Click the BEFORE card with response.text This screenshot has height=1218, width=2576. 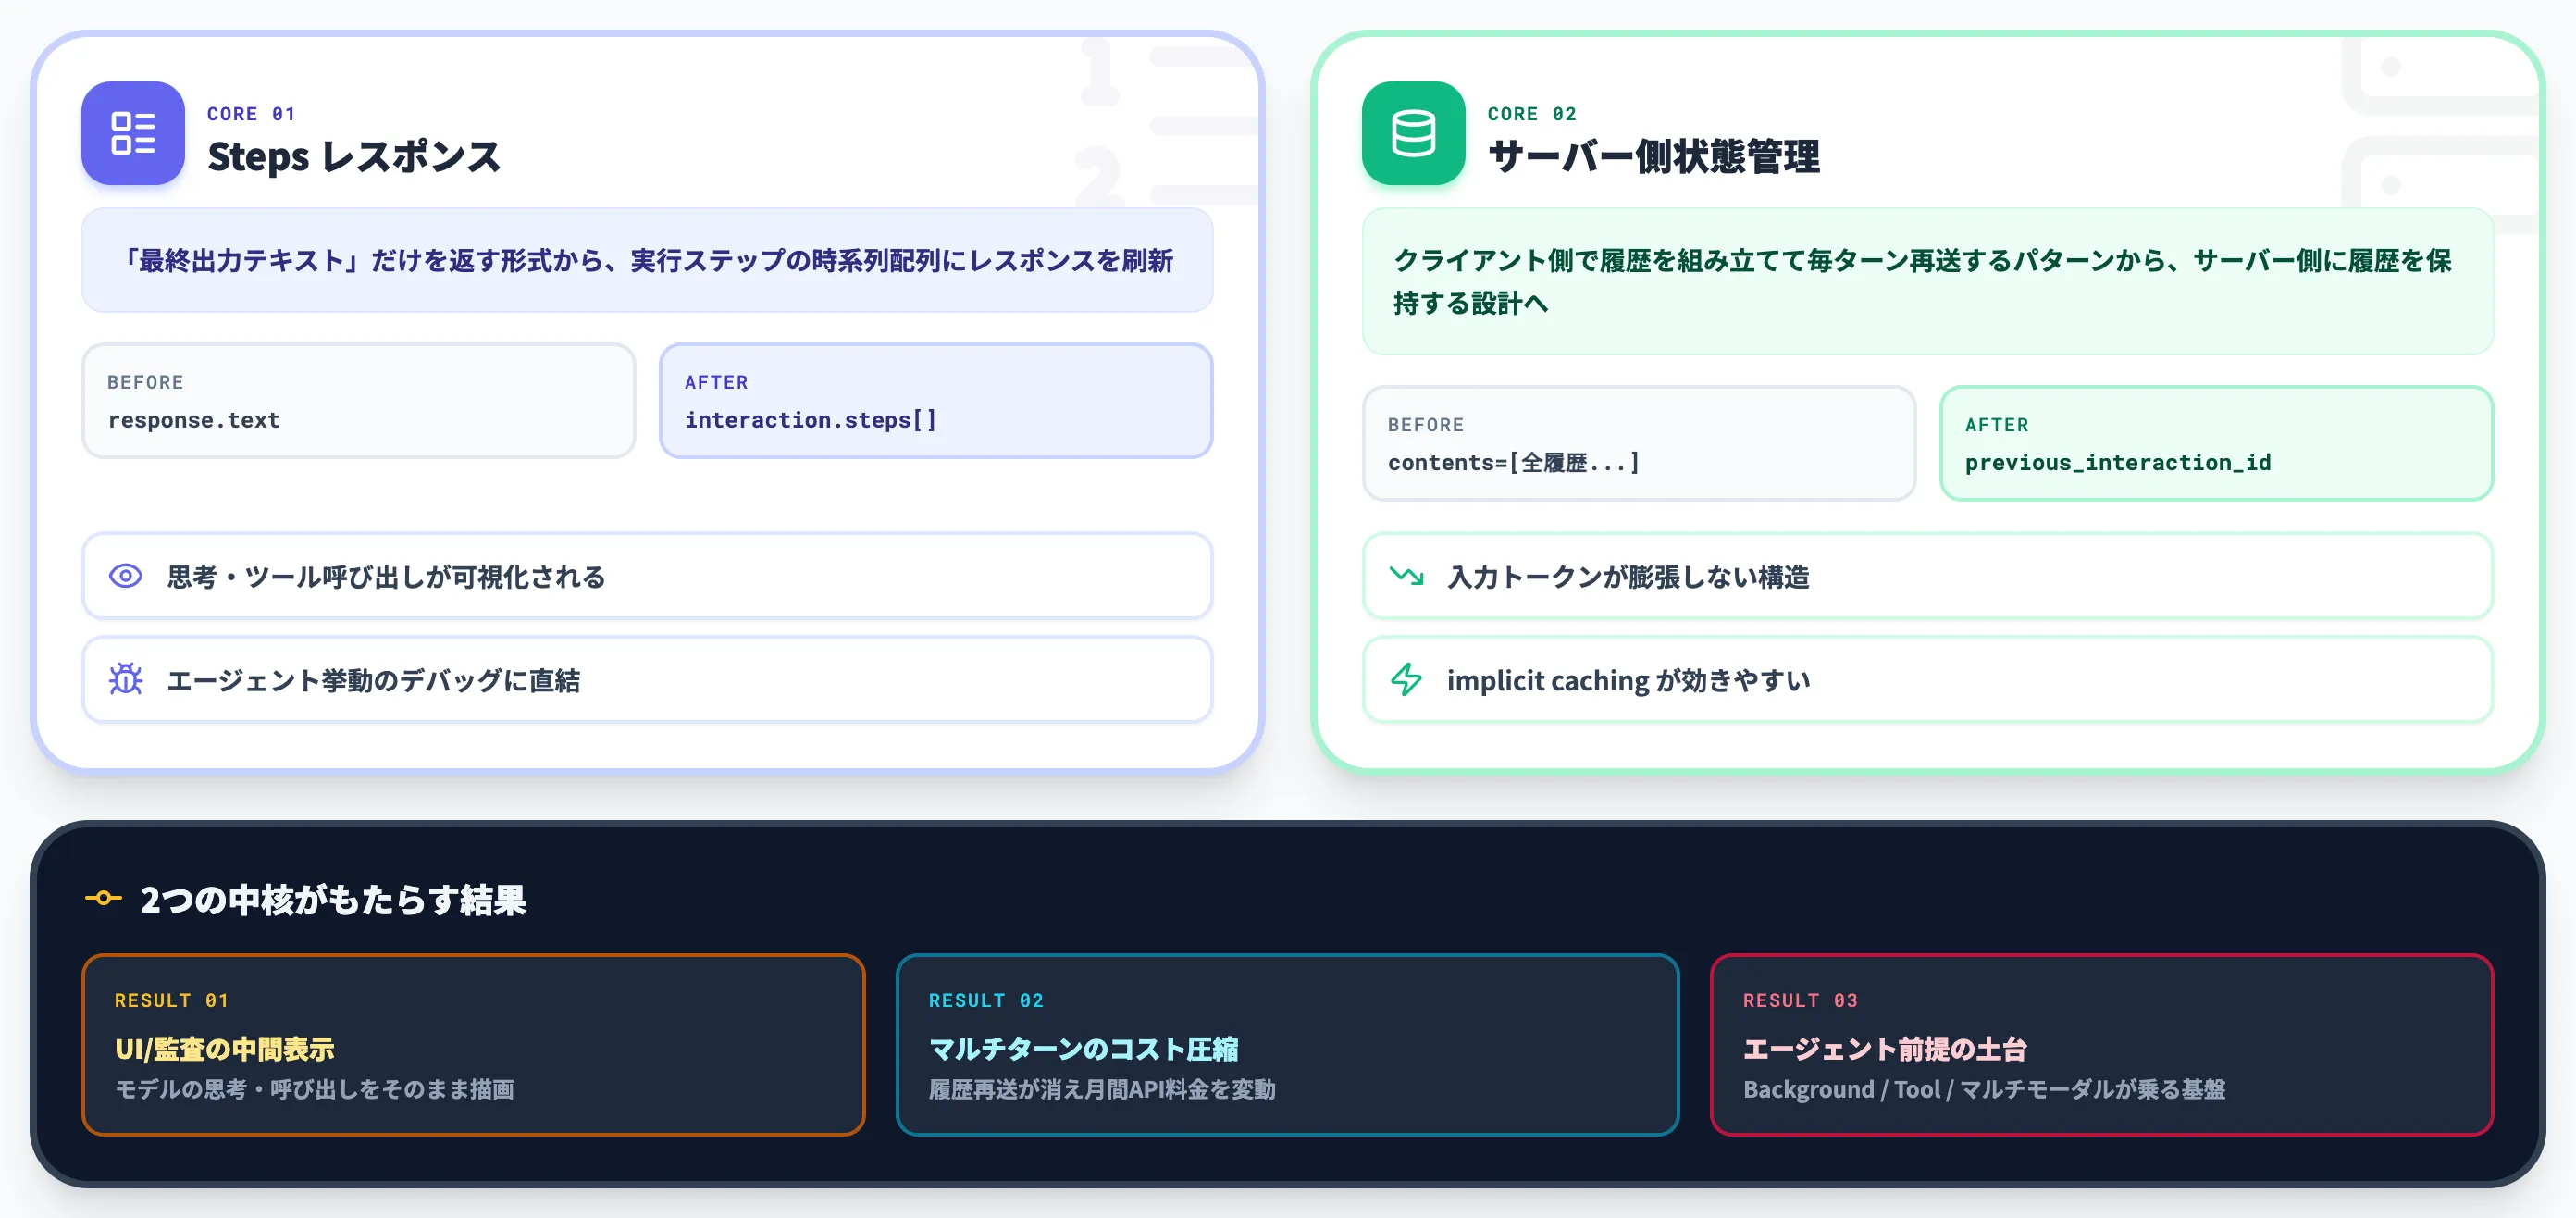point(358,401)
